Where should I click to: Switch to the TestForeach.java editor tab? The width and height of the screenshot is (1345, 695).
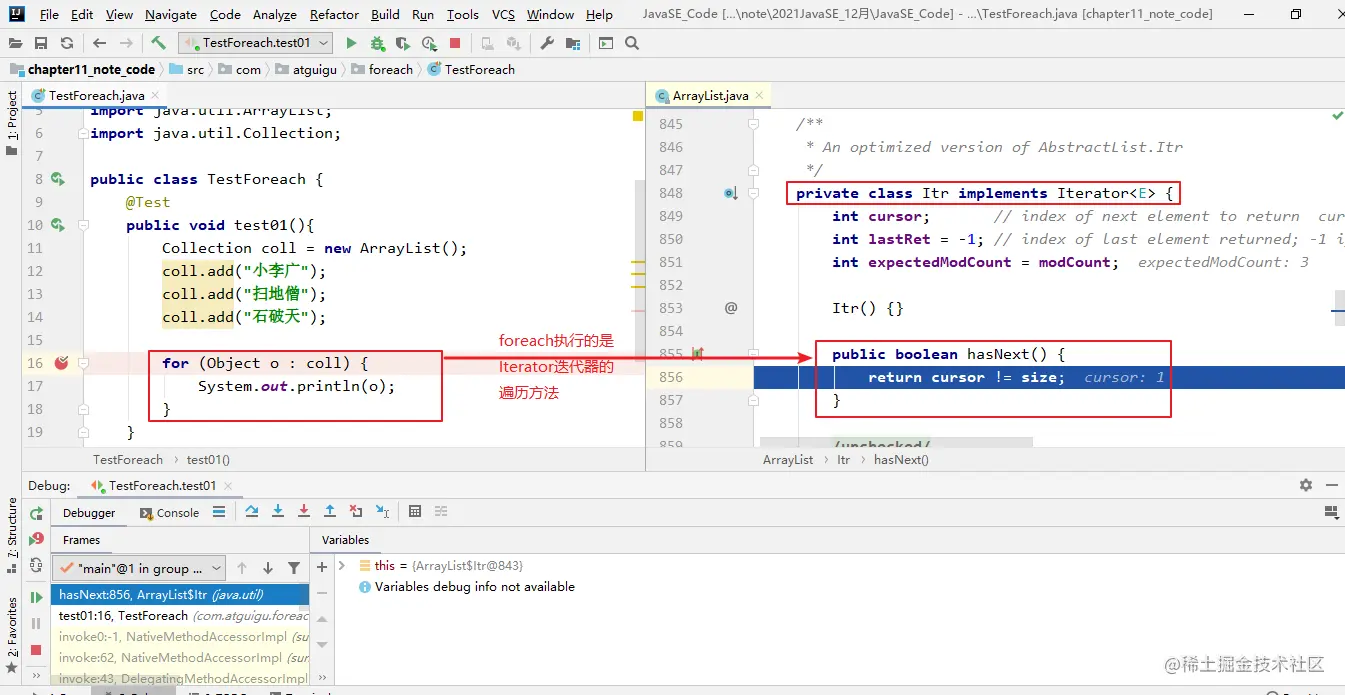pos(97,96)
